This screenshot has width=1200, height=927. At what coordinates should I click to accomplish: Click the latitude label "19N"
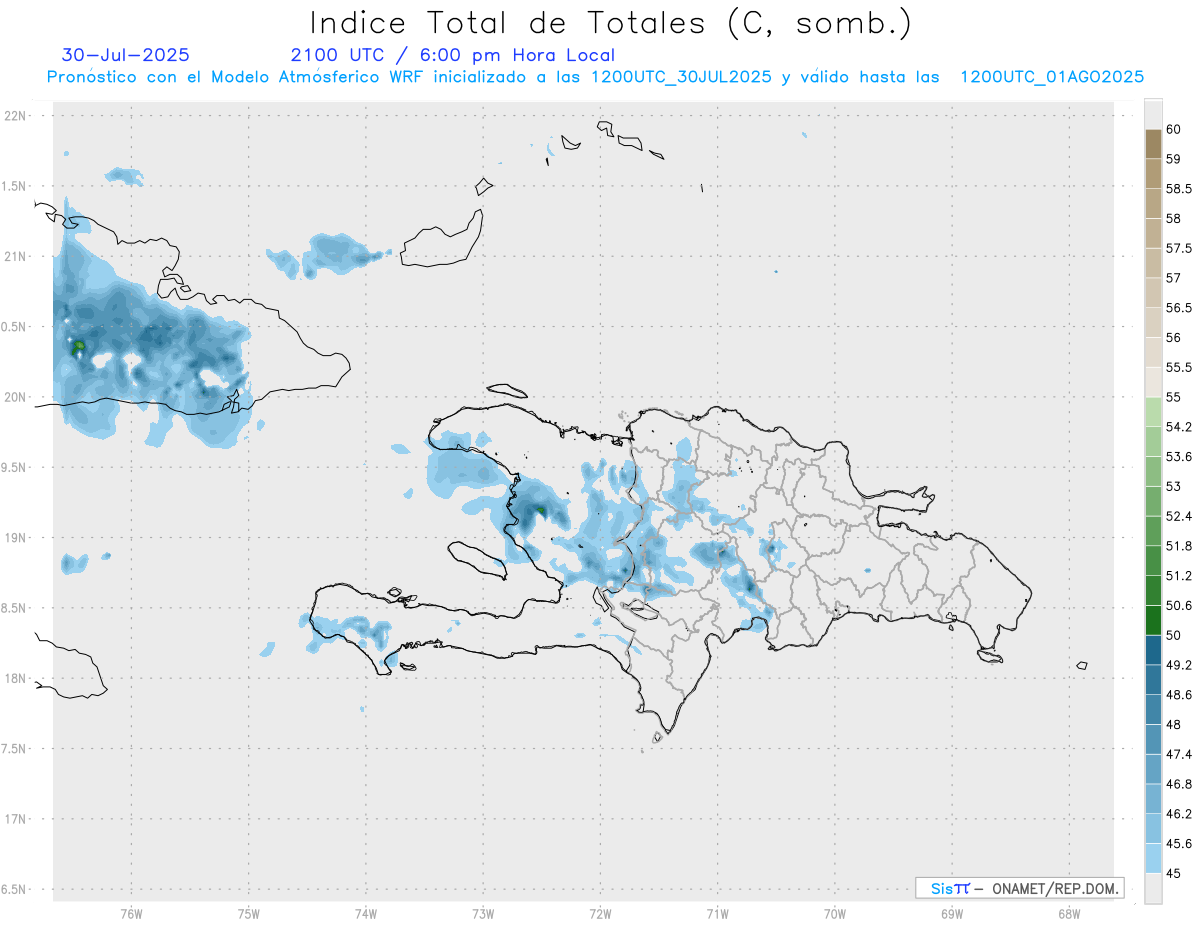click(17, 538)
